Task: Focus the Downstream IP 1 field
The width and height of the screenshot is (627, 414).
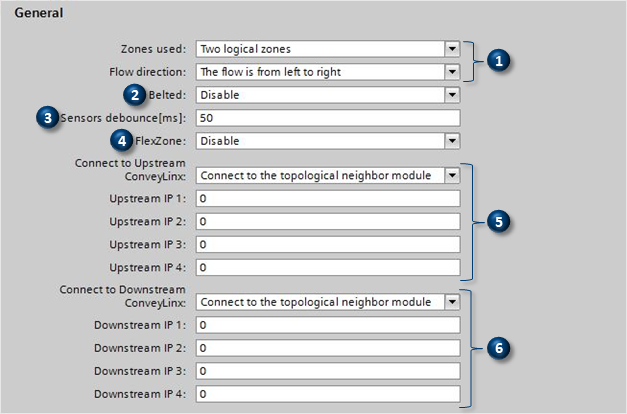Action: tap(327, 325)
